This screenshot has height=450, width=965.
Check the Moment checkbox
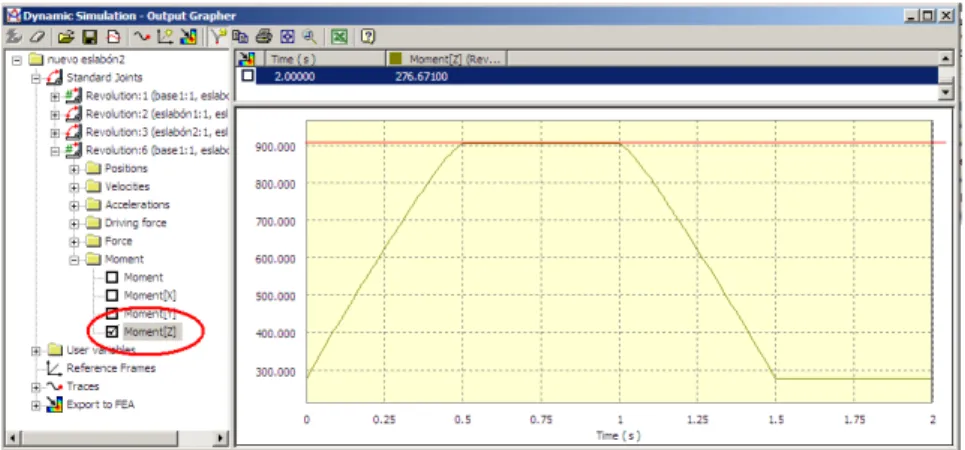tap(112, 278)
